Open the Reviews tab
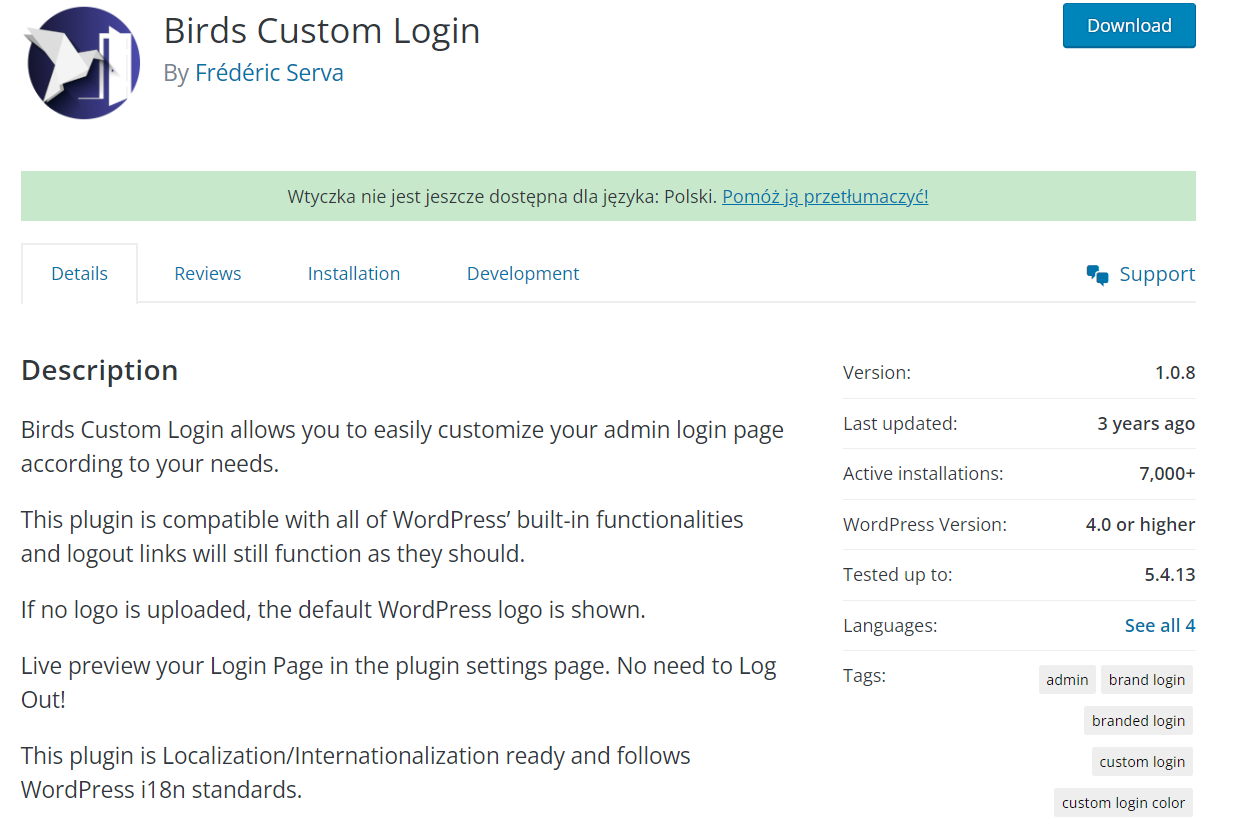The width and height of the screenshot is (1241, 827). pos(207,273)
